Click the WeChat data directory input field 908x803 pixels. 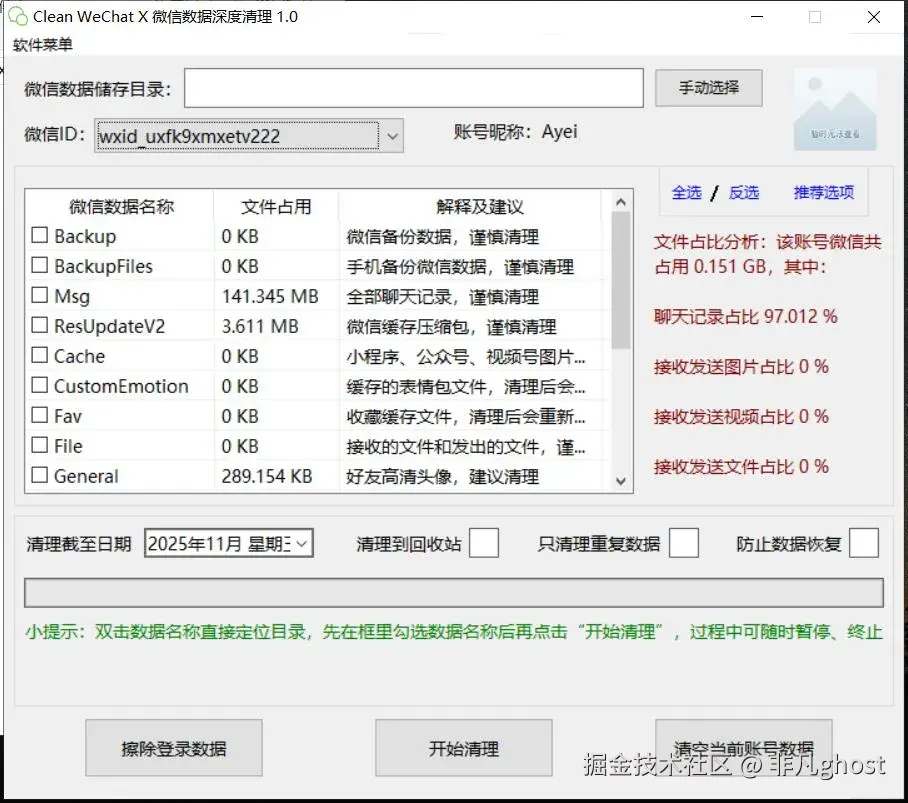click(414, 88)
